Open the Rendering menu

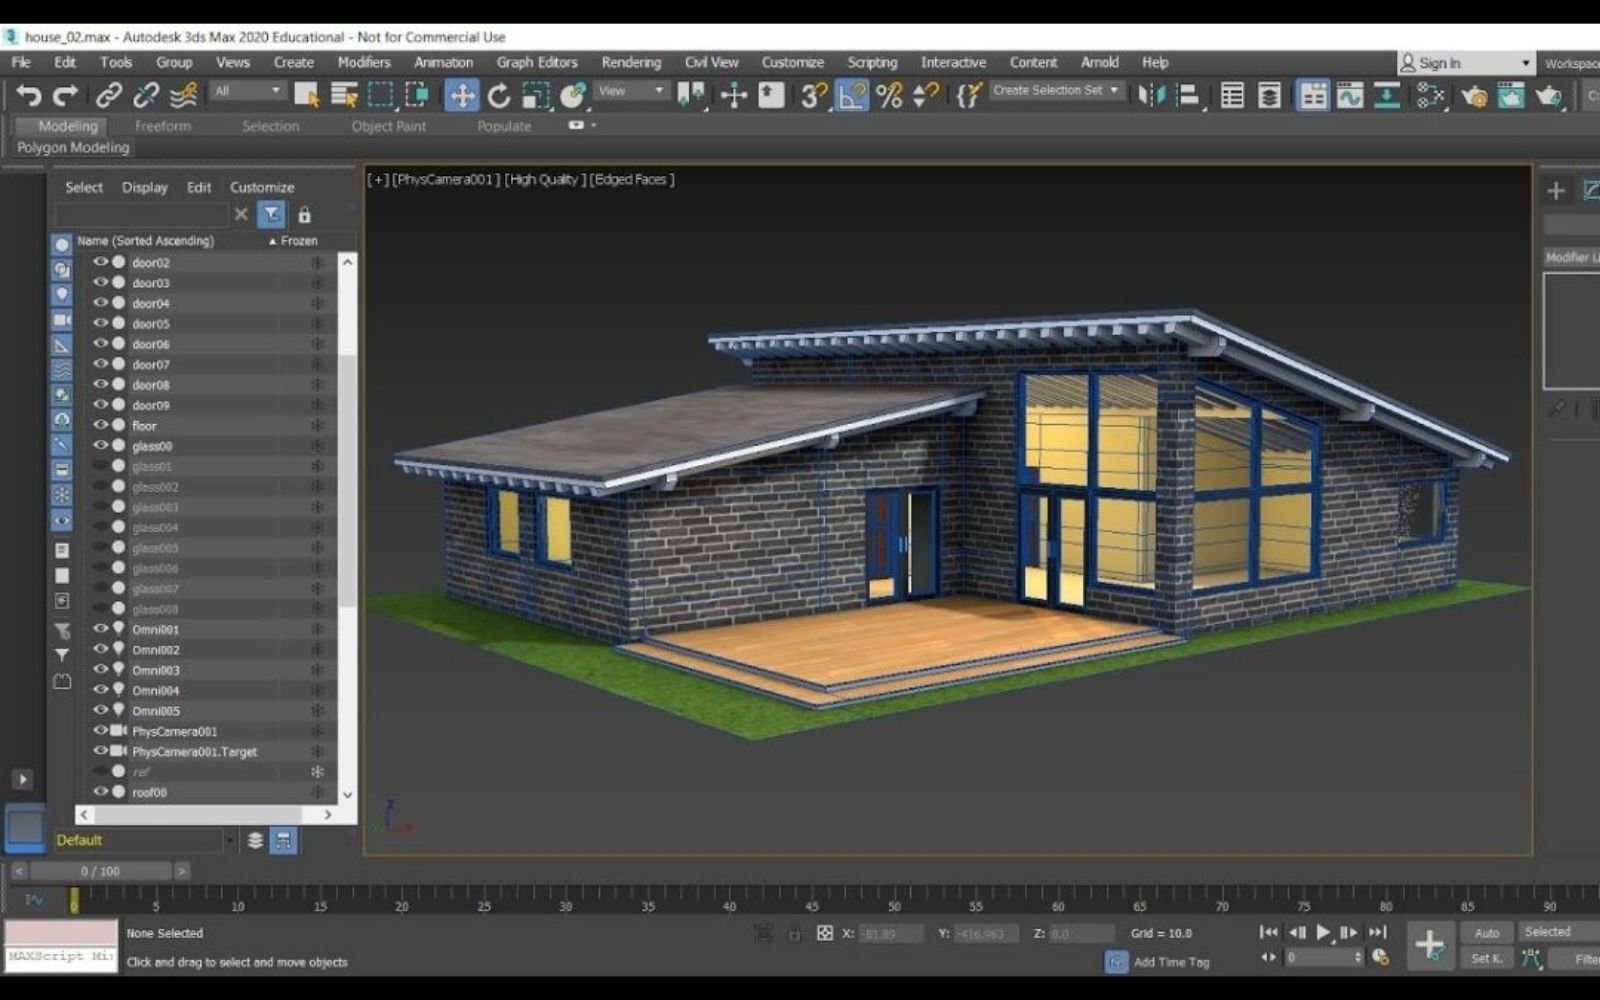[x=631, y=62]
